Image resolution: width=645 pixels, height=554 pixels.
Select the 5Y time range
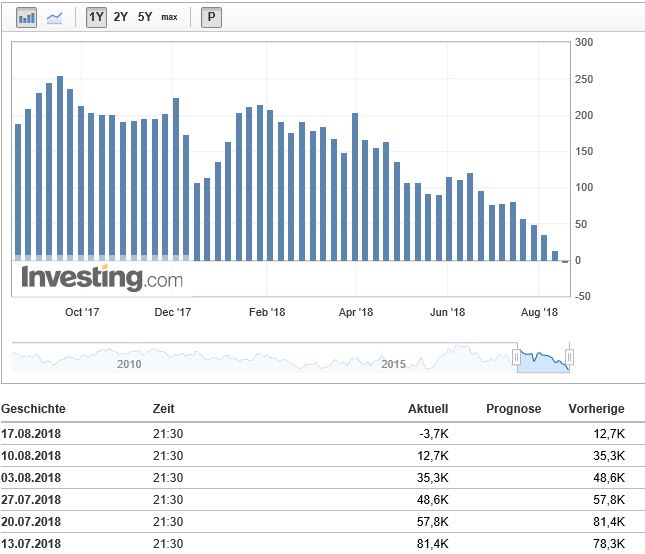[145, 17]
